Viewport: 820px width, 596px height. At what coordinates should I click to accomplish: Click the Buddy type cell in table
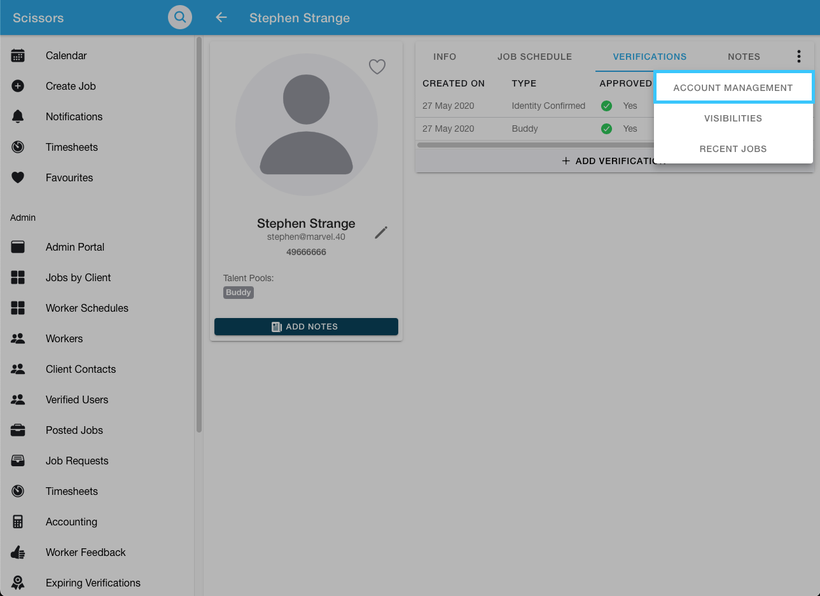tap(525, 129)
